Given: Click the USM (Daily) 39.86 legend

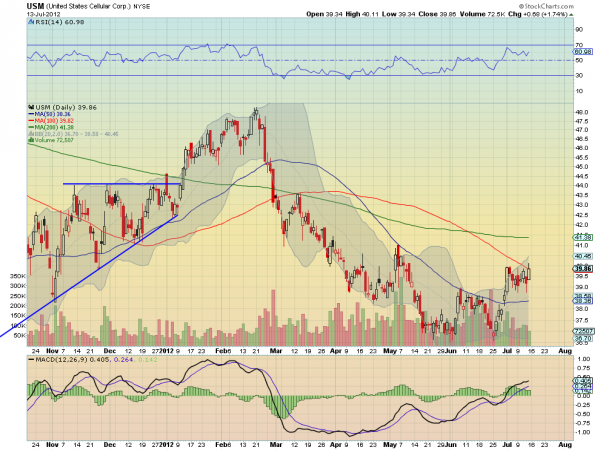Looking at the screenshot, I should [x=66, y=108].
